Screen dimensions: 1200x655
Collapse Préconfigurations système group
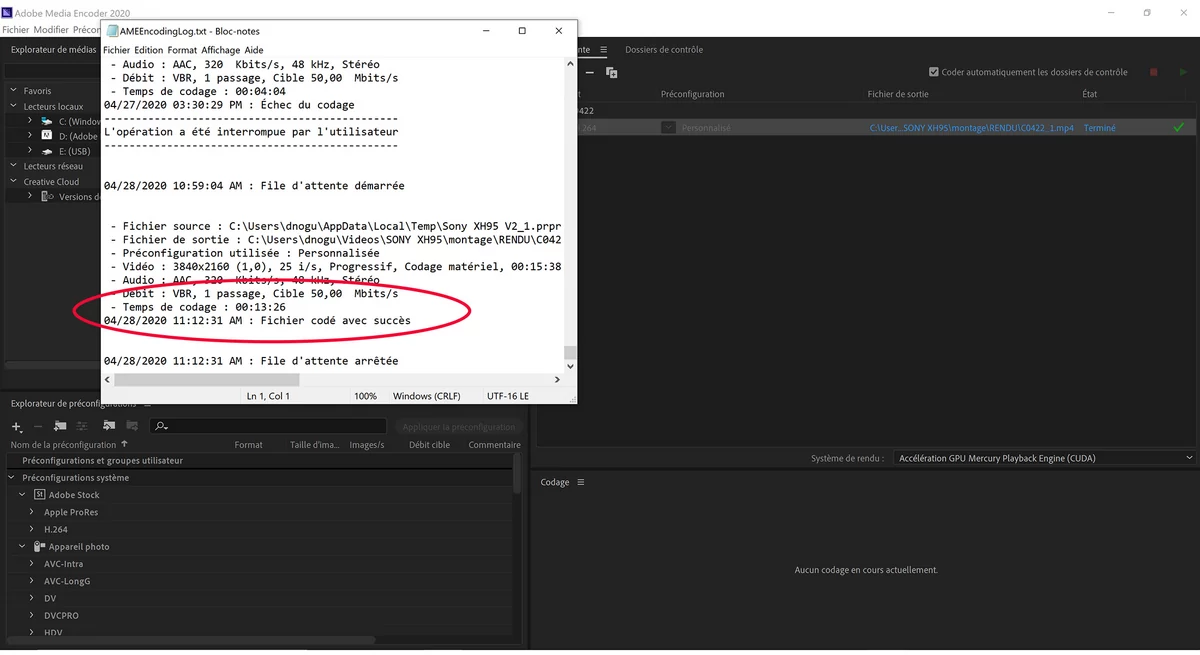click(x=13, y=478)
